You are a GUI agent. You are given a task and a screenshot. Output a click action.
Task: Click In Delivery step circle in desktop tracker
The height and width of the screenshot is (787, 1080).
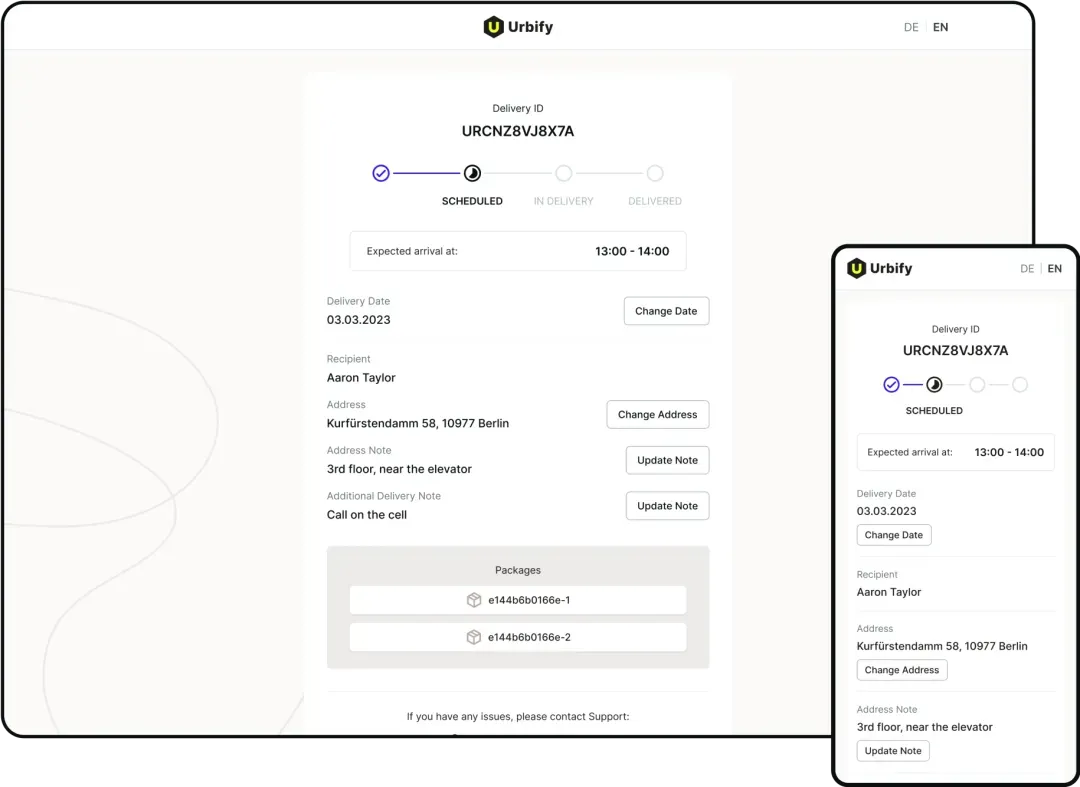click(563, 174)
